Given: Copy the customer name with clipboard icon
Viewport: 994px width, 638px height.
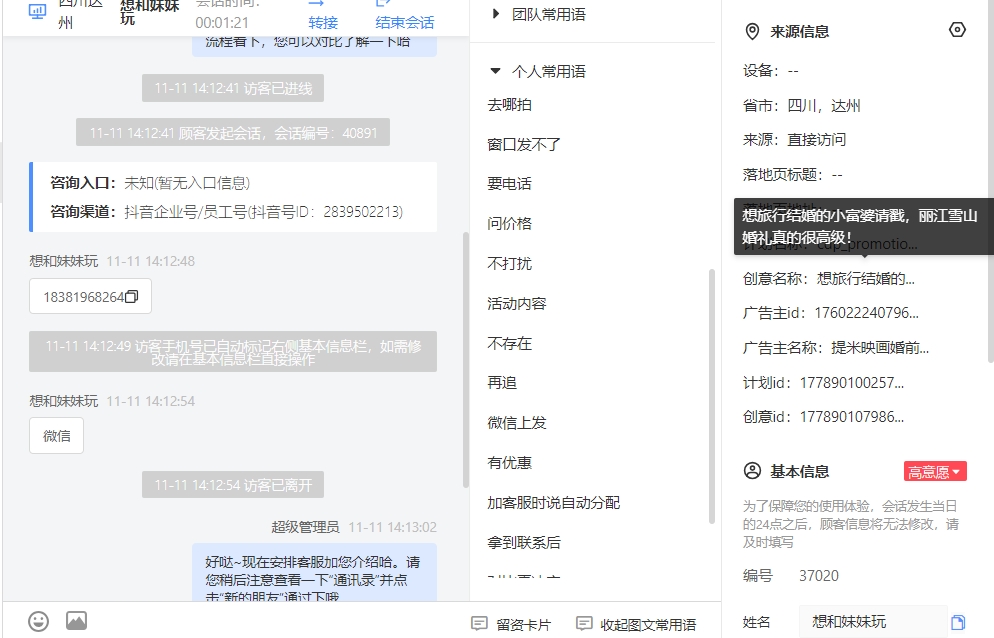Looking at the screenshot, I should (958, 622).
